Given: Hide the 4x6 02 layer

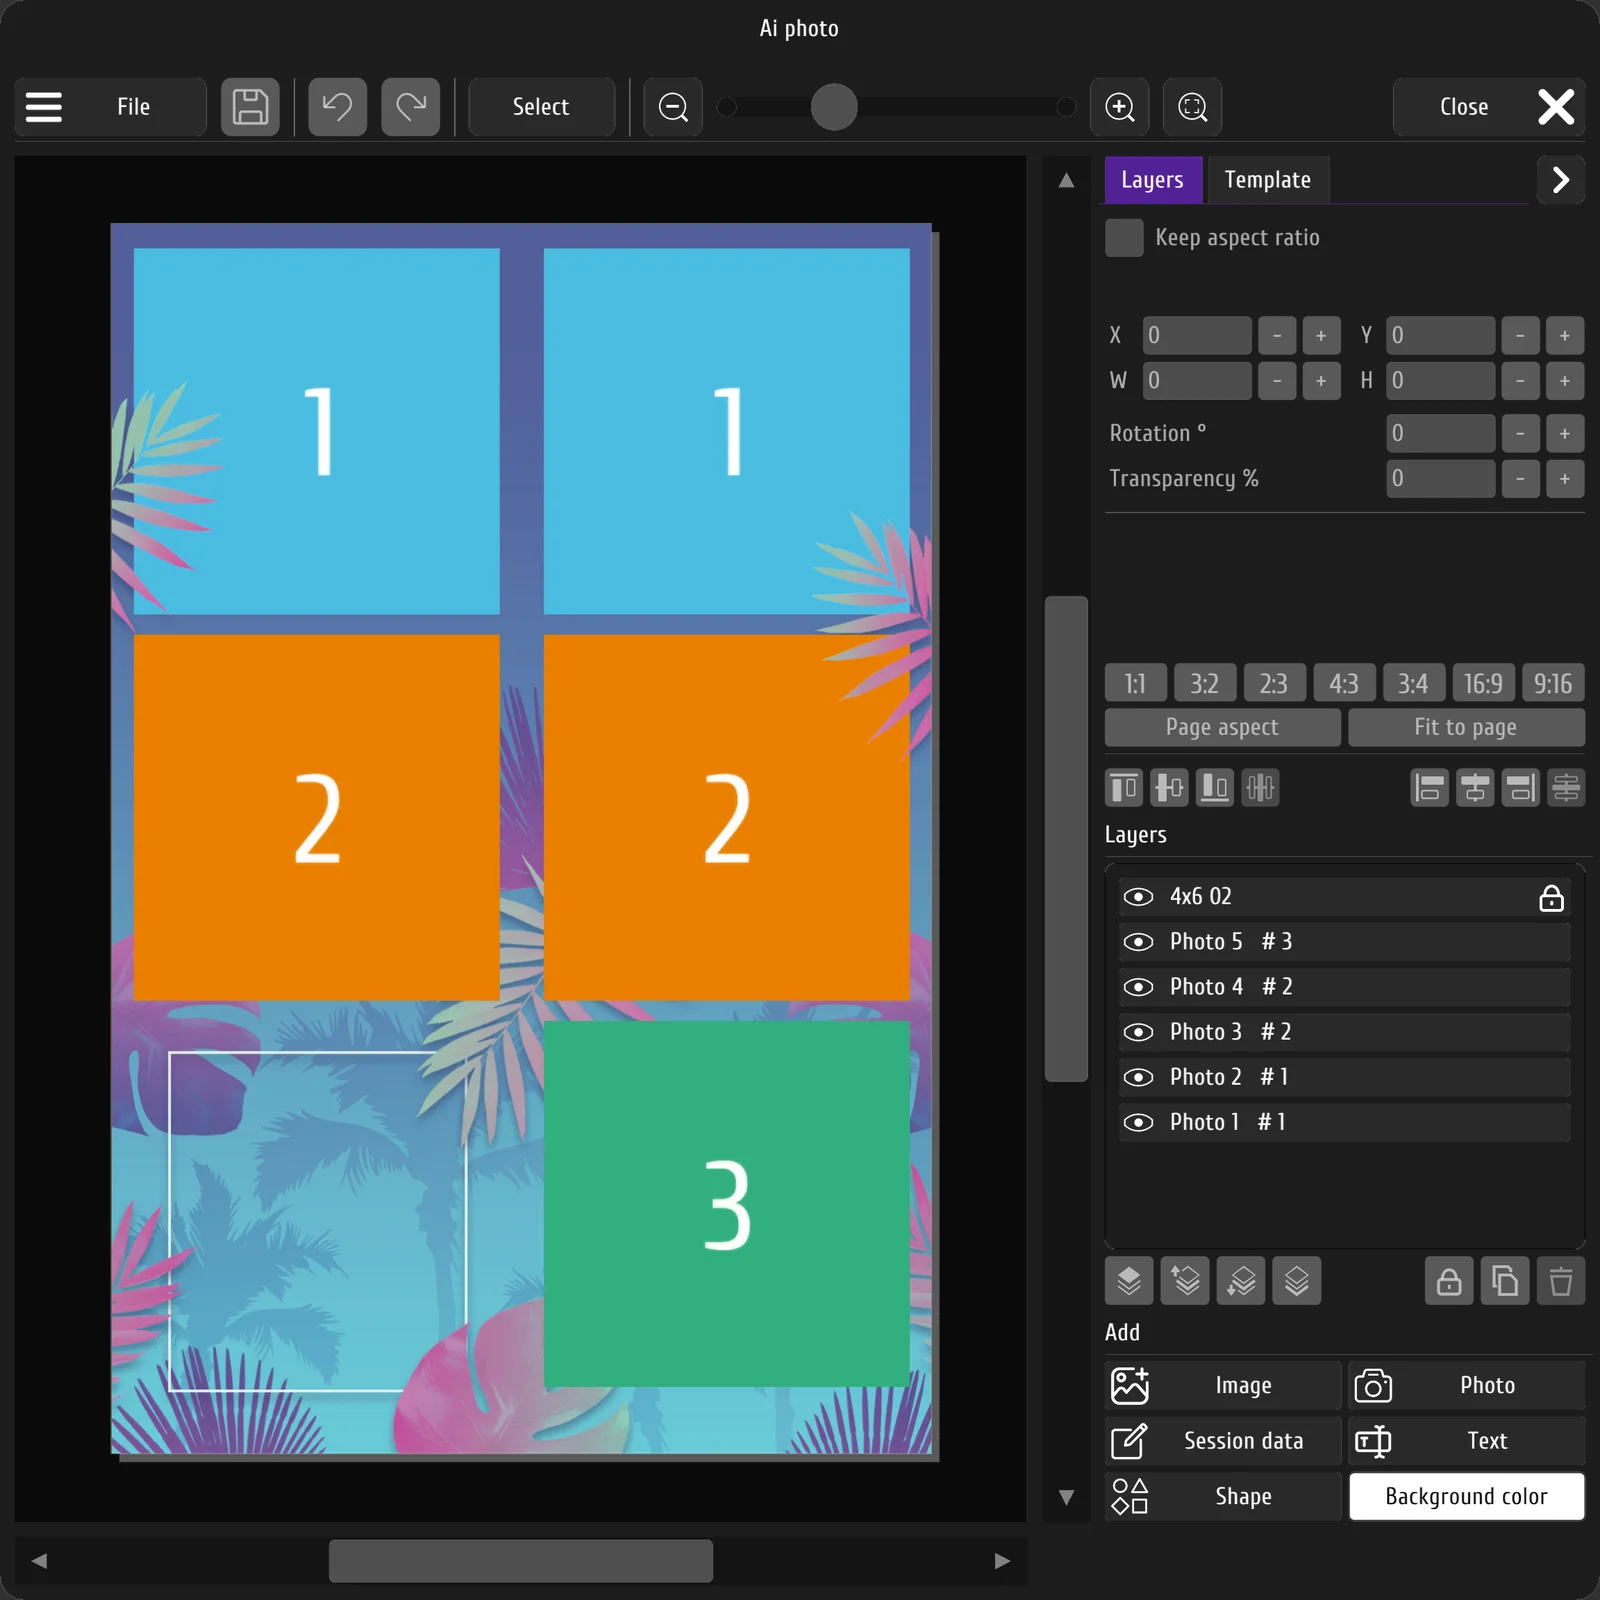Looking at the screenshot, I should tap(1138, 897).
